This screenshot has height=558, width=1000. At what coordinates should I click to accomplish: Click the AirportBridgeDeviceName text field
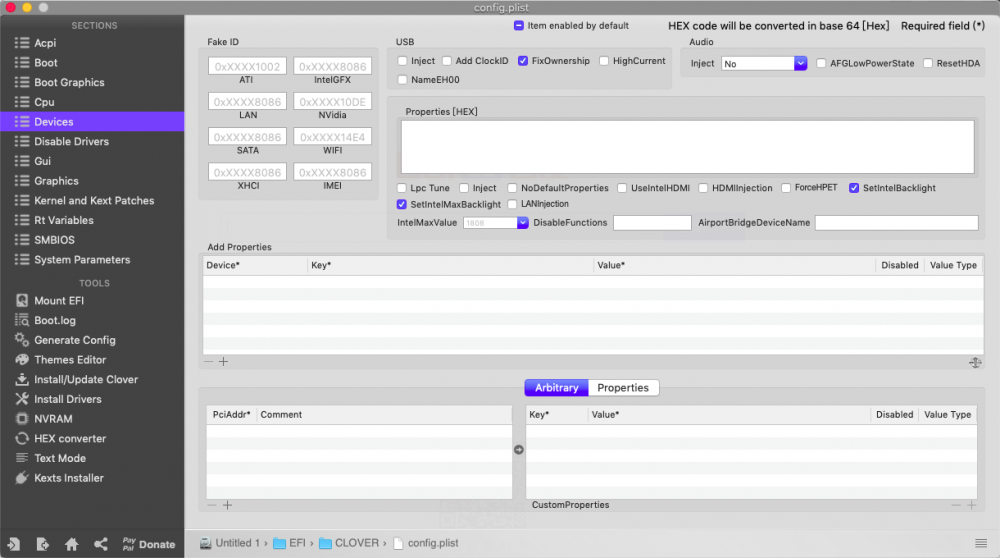coord(896,223)
